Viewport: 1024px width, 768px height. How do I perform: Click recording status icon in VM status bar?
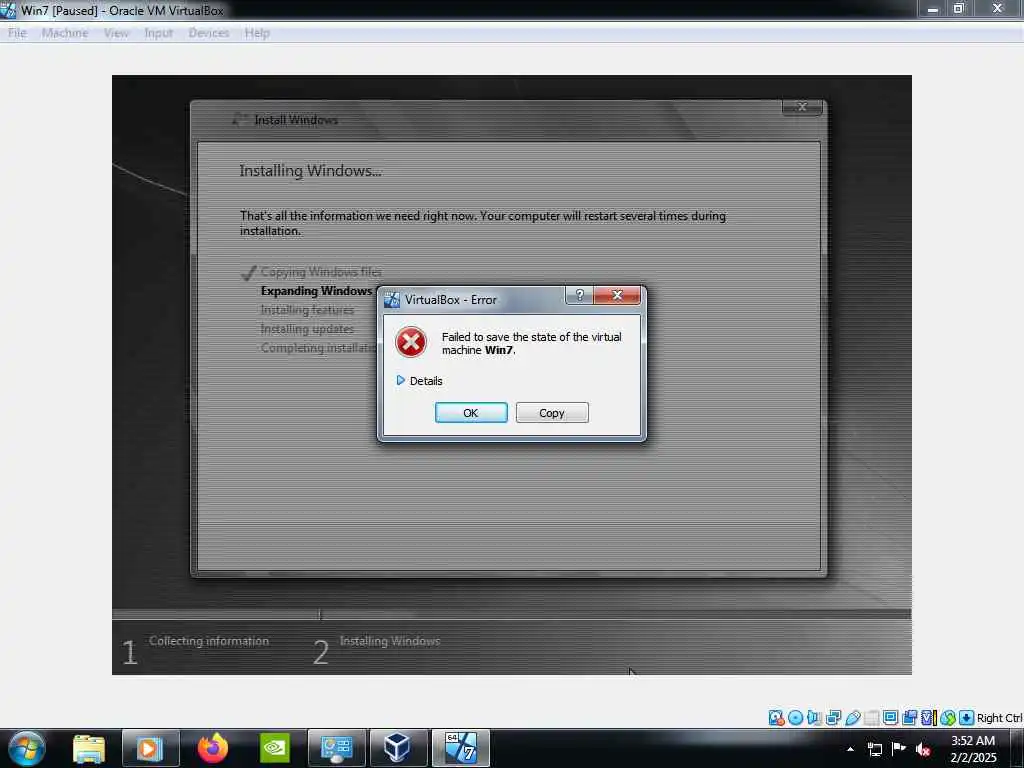[x=909, y=718]
